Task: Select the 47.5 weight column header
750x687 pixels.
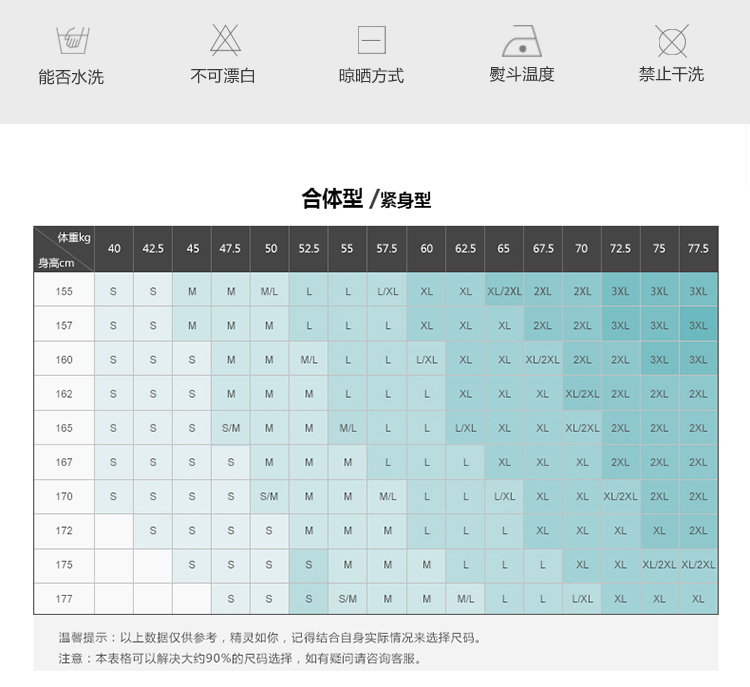Action: 231,249
